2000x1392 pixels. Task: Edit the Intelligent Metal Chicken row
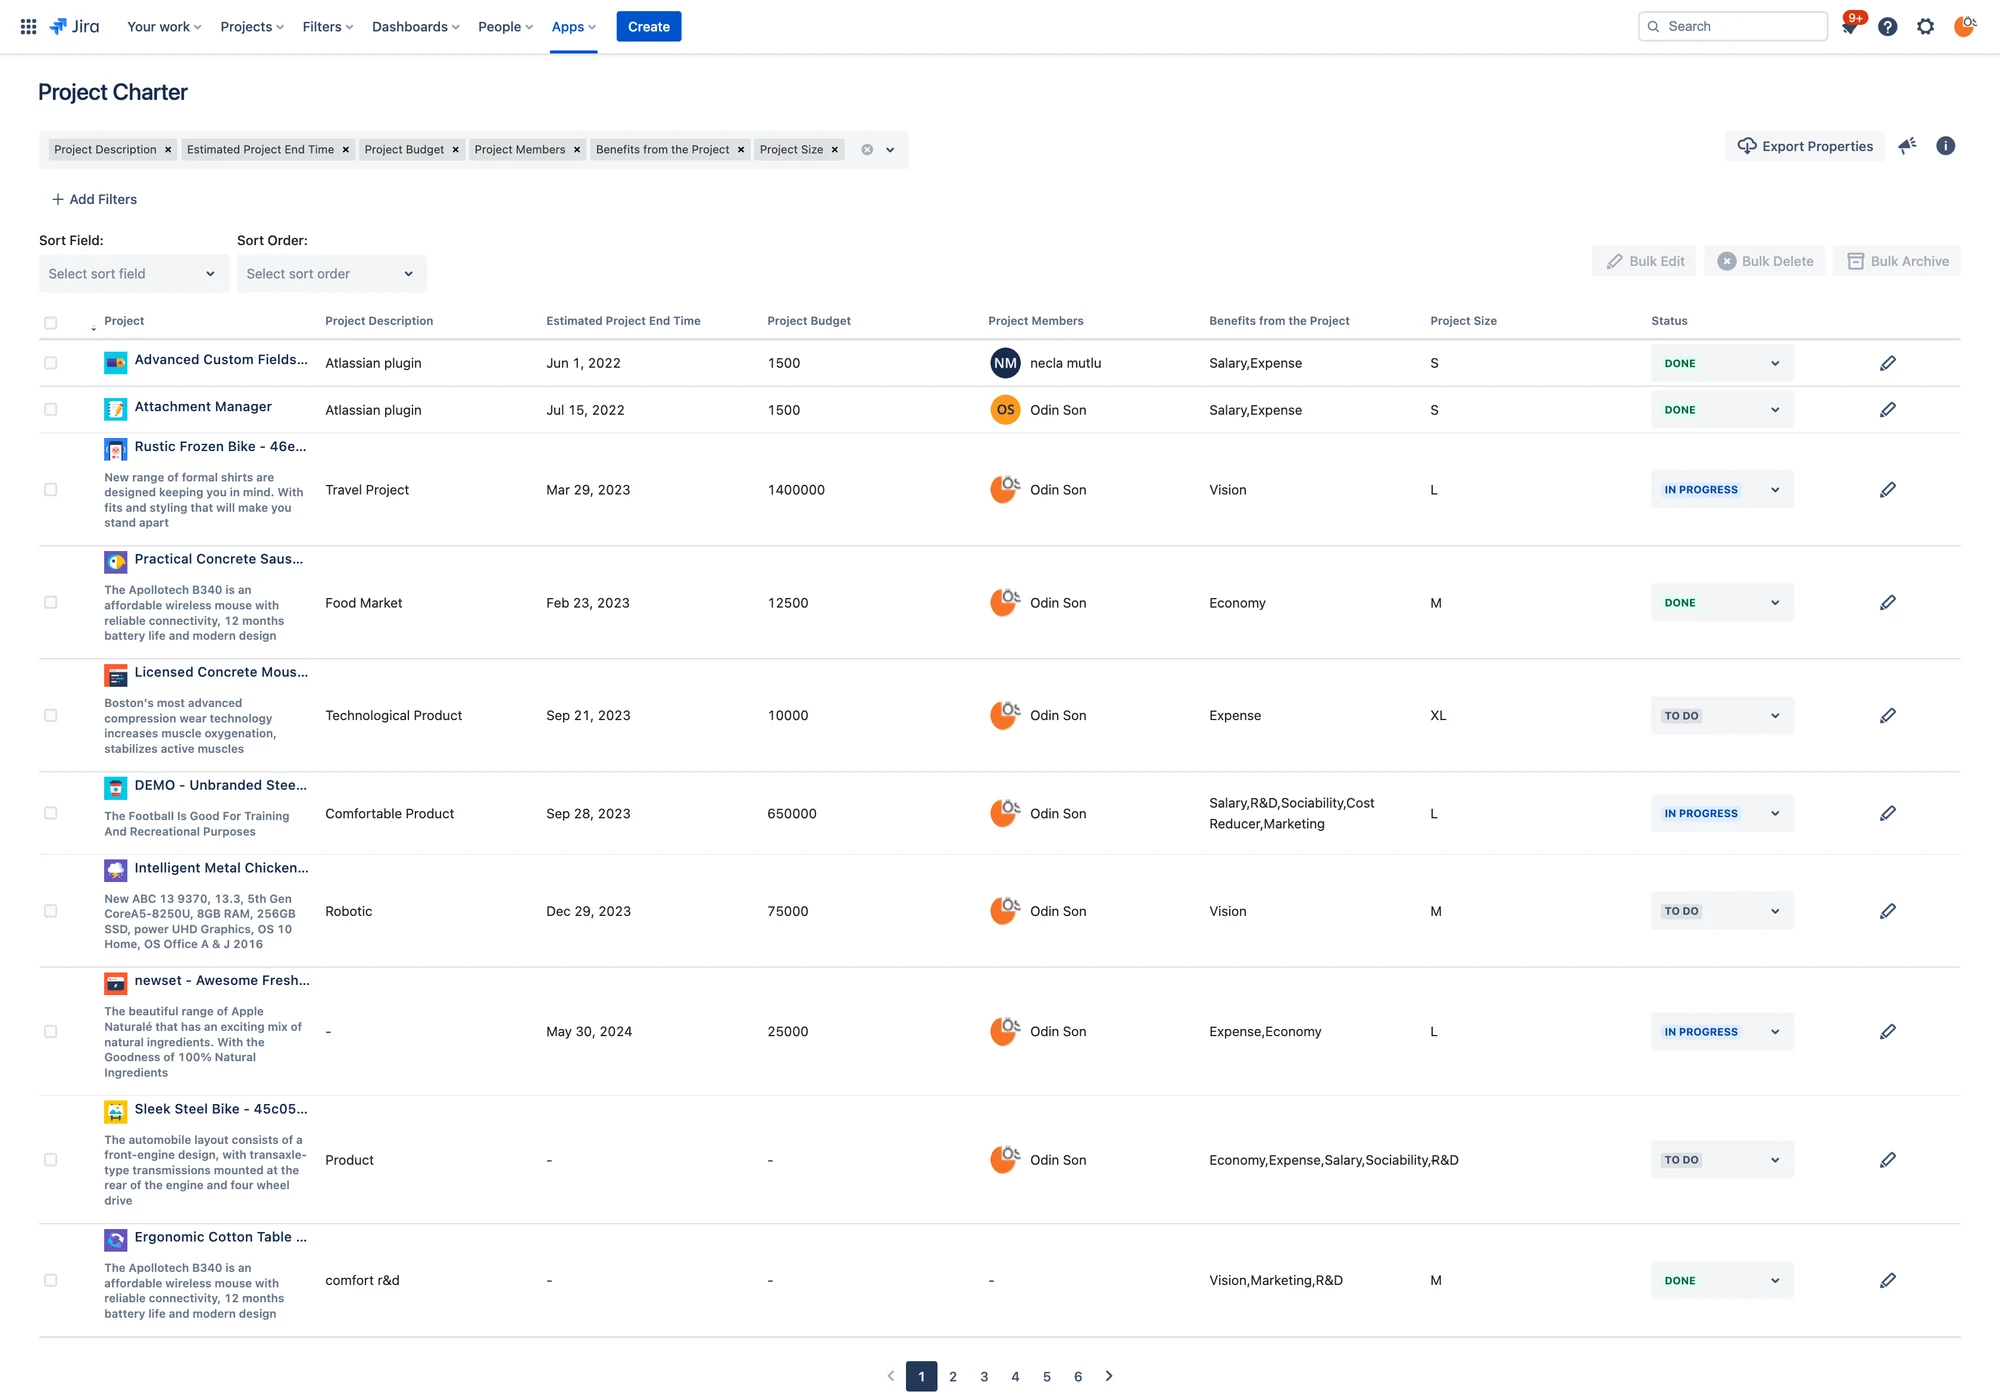click(x=1888, y=911)
